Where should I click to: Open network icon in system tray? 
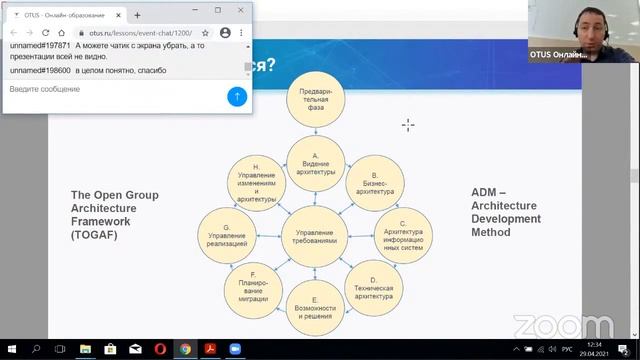point(540,349)
